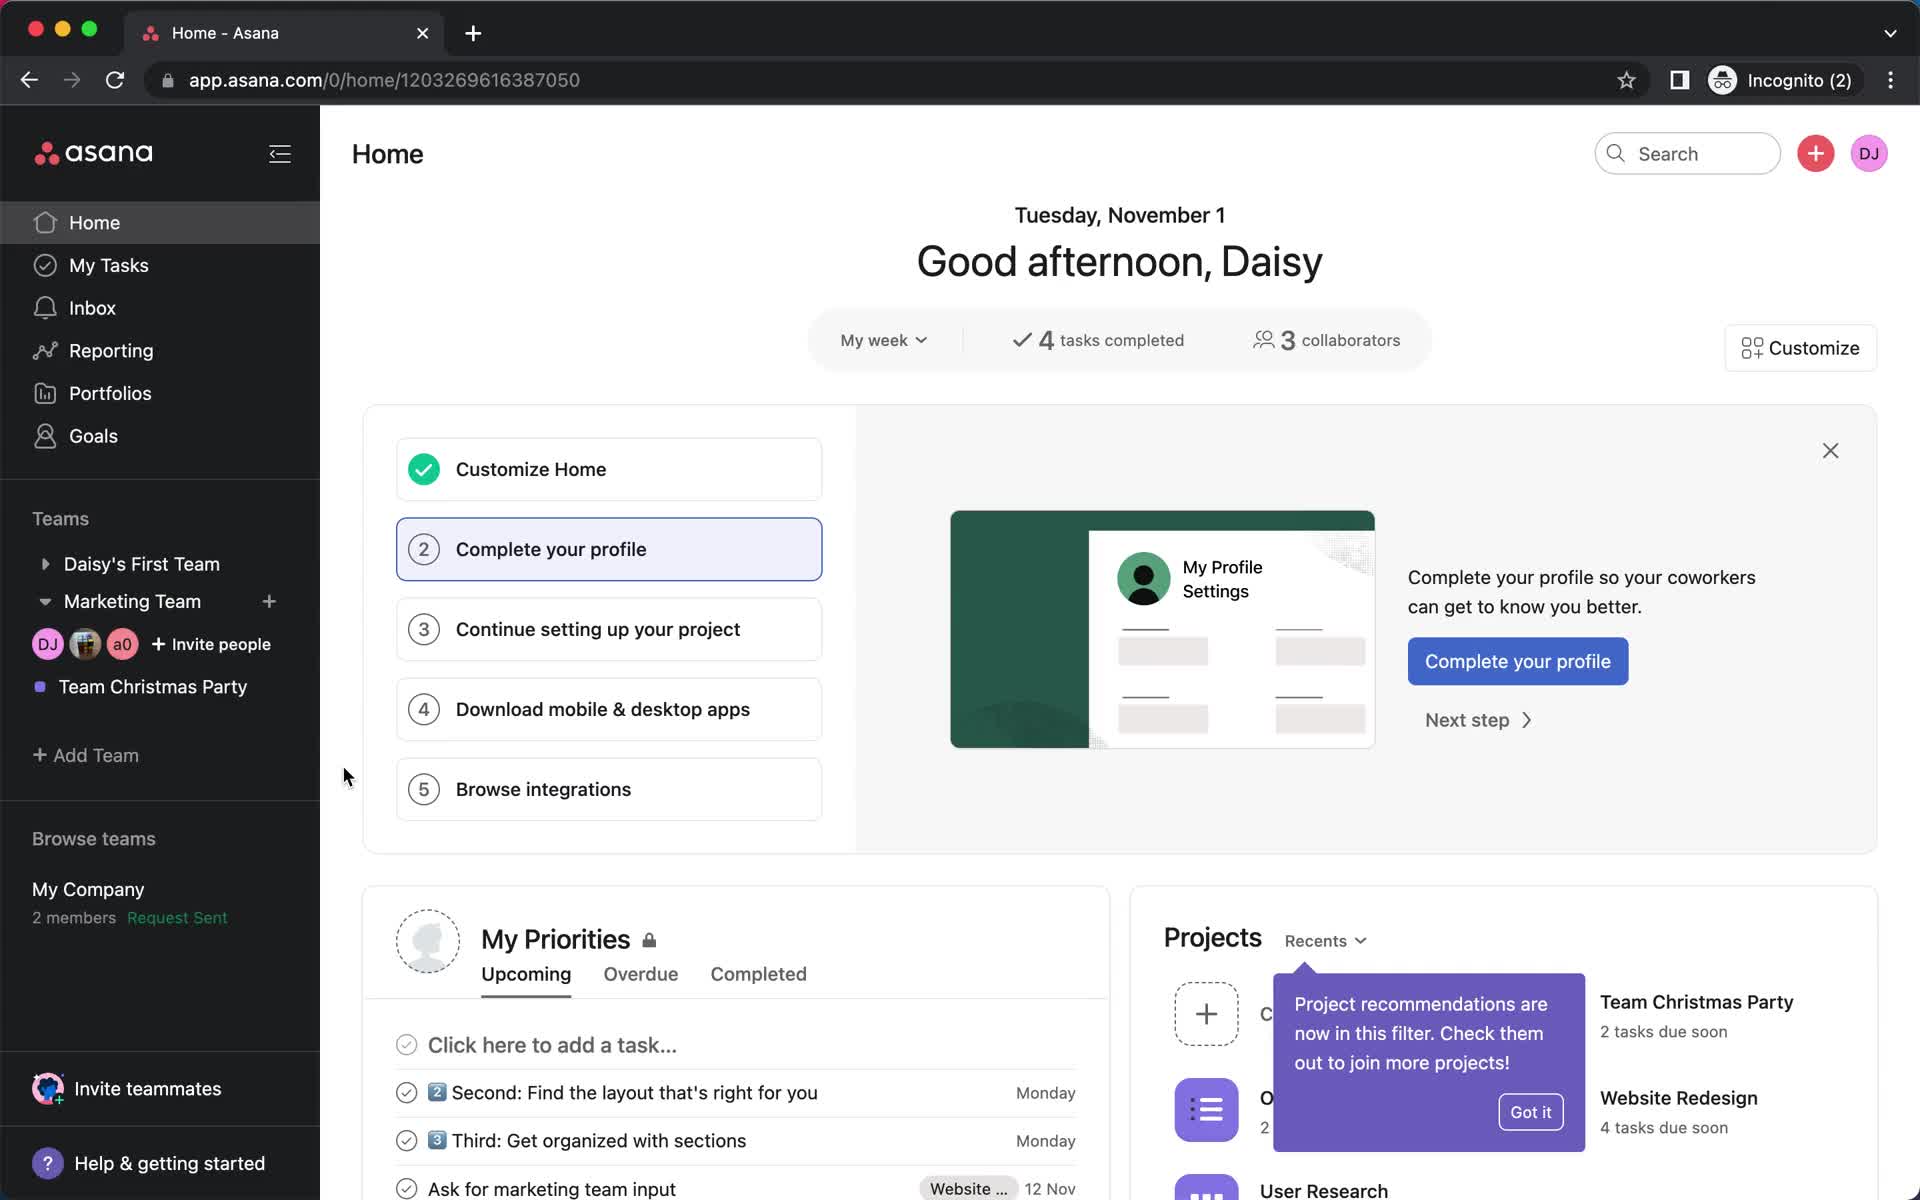This screenshot has width=1920, height=1200.
Task: Click the browser side panel icon
Action: tap(1679, 80)
